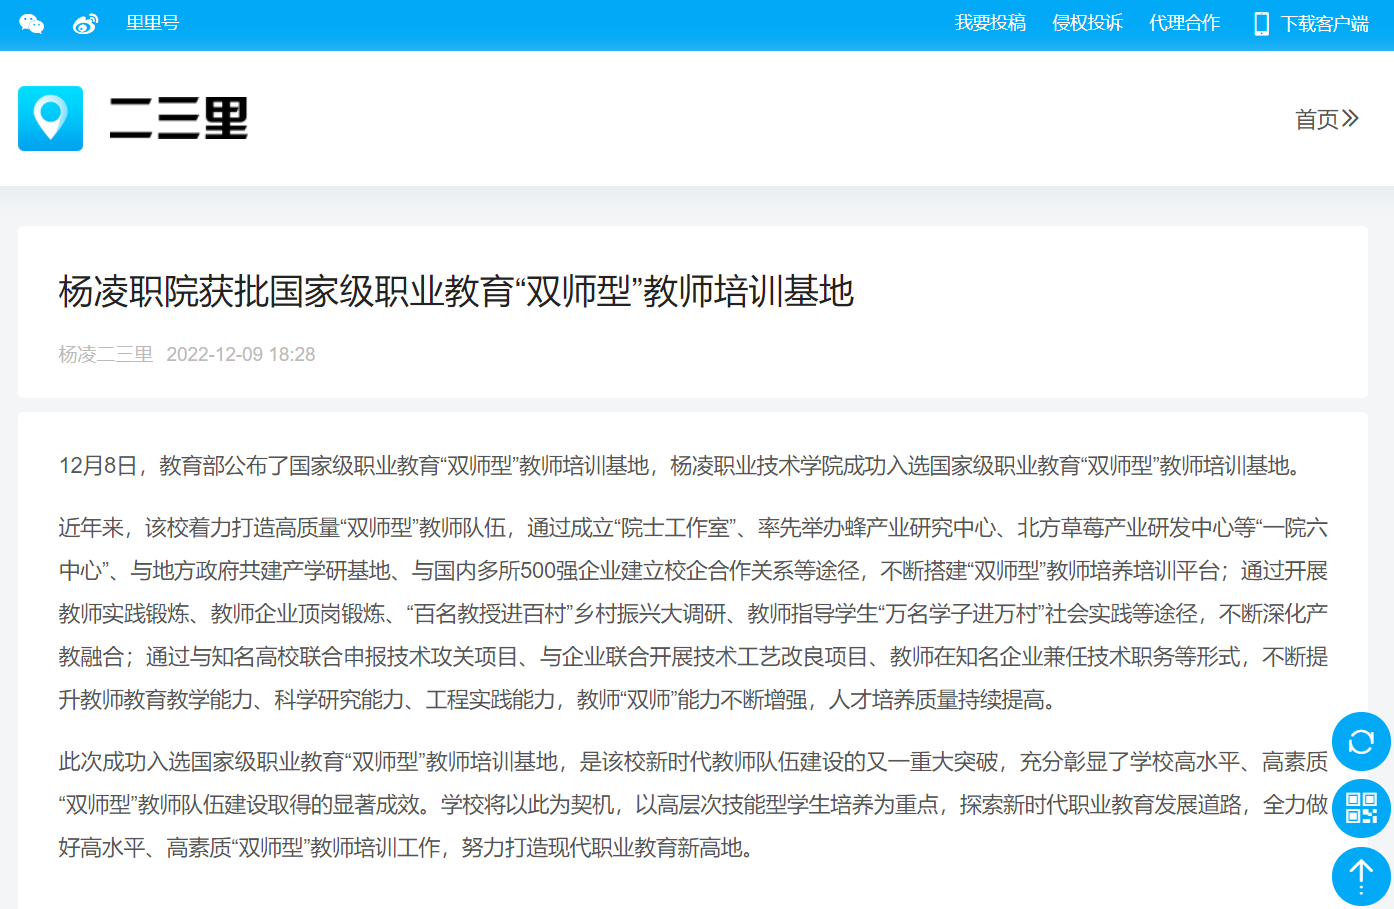Image resolution: width=1394 pixels, height=909 pixels.
Task: Open the 里里号 link
Action: 152,23
